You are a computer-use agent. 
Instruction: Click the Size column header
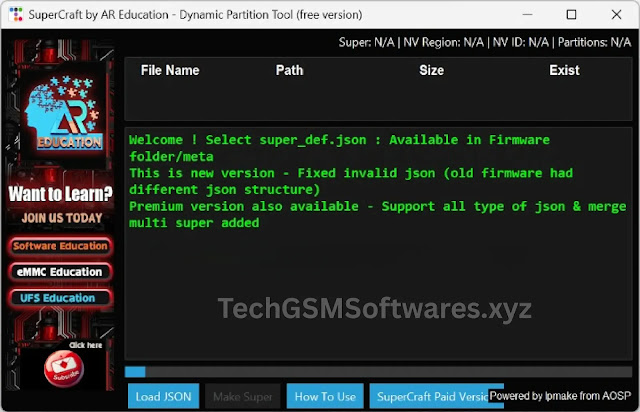click(x=431, y=71)
